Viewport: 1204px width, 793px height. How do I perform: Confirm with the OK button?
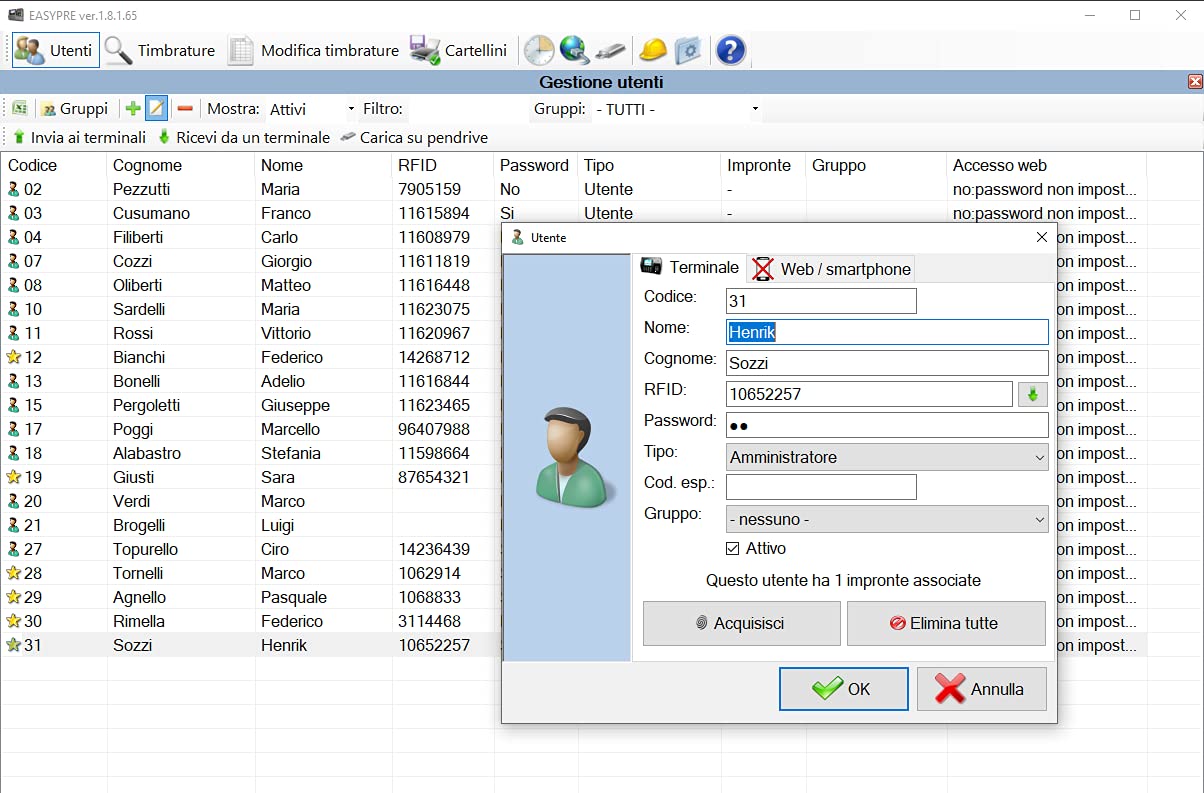844,689
